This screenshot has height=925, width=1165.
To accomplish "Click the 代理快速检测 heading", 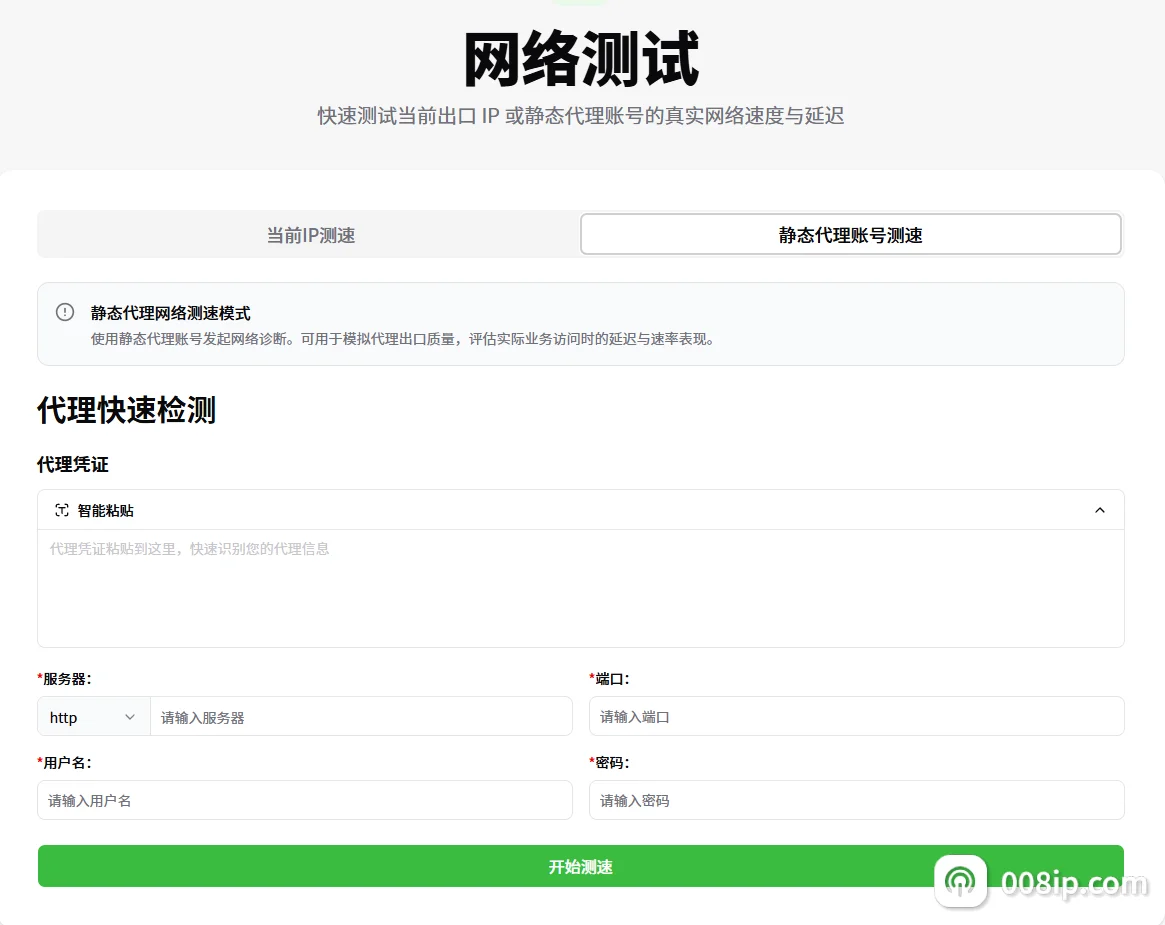I will (126, 410).
